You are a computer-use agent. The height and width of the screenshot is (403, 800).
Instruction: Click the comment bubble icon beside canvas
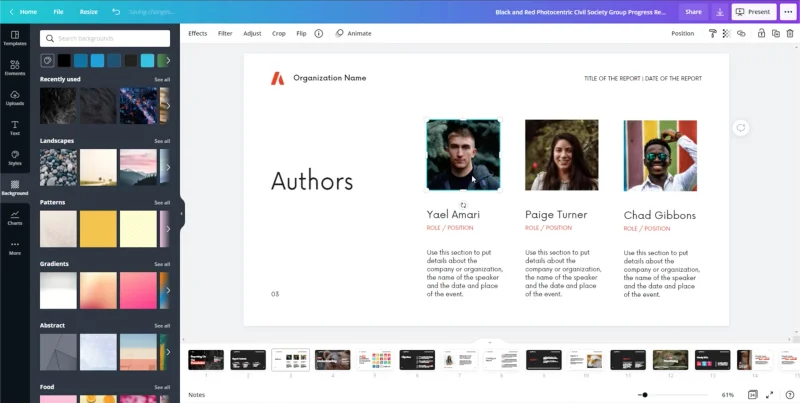tap(741, 128)
